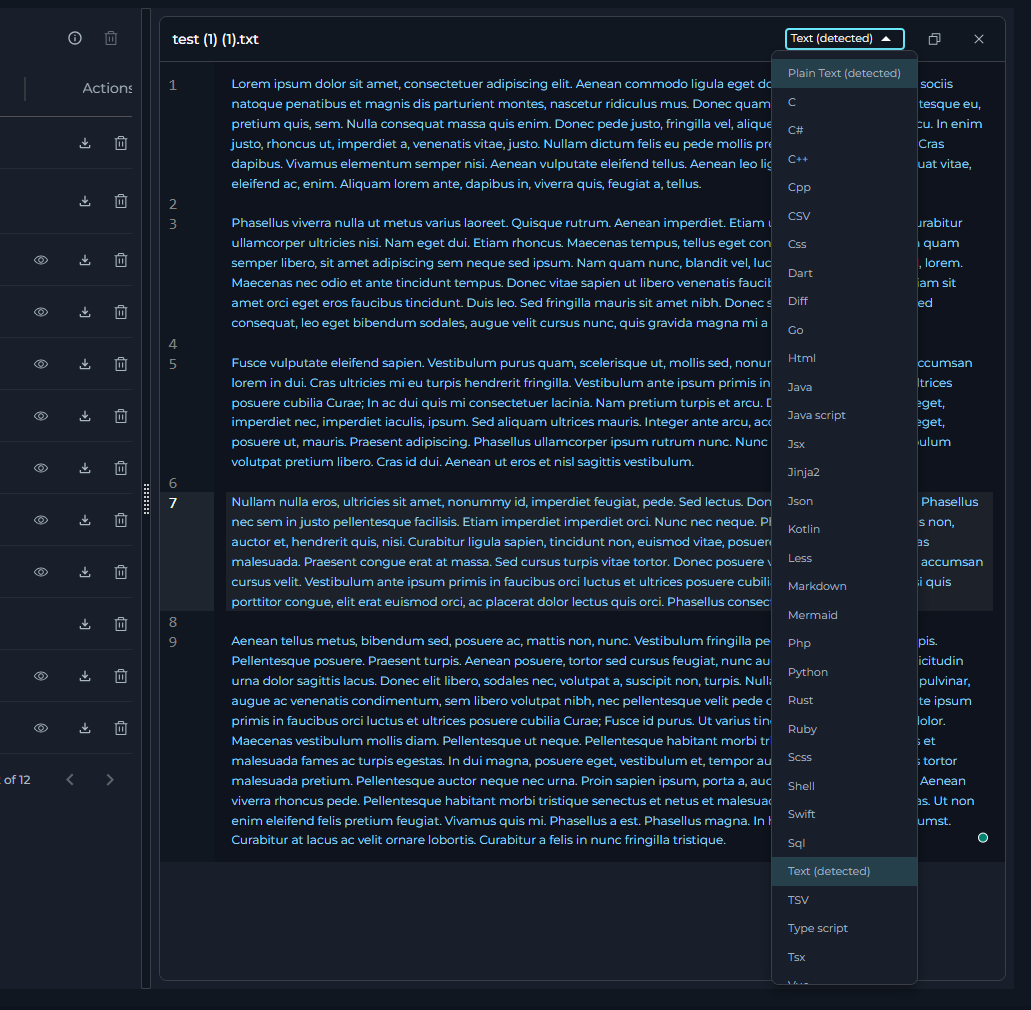The height and width of the screenshot is (1010, 1031).
Task: Delete the first file row
Action: click(121, 143)
